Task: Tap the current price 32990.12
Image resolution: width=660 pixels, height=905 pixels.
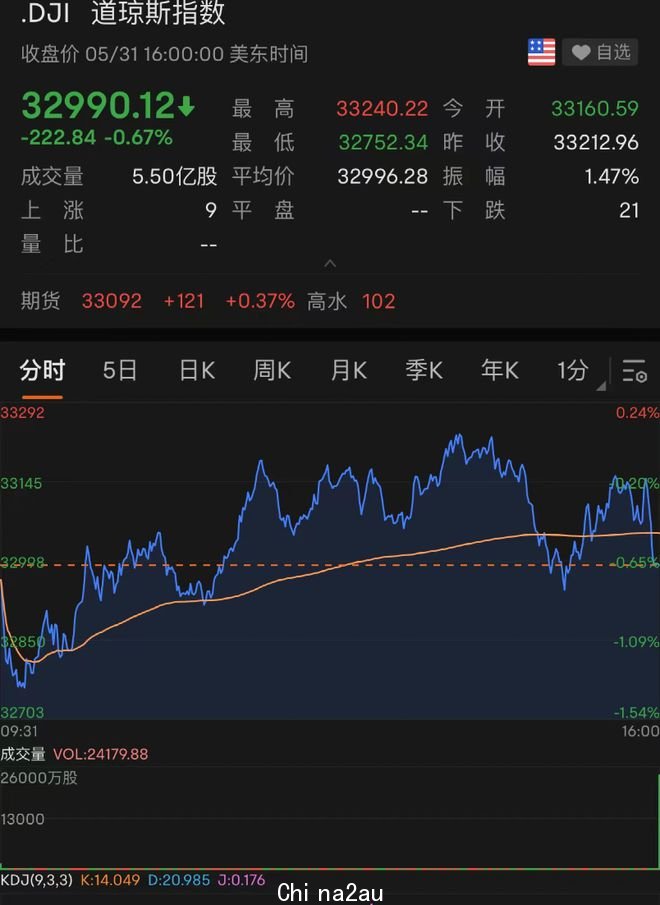Action: point(98,106)
